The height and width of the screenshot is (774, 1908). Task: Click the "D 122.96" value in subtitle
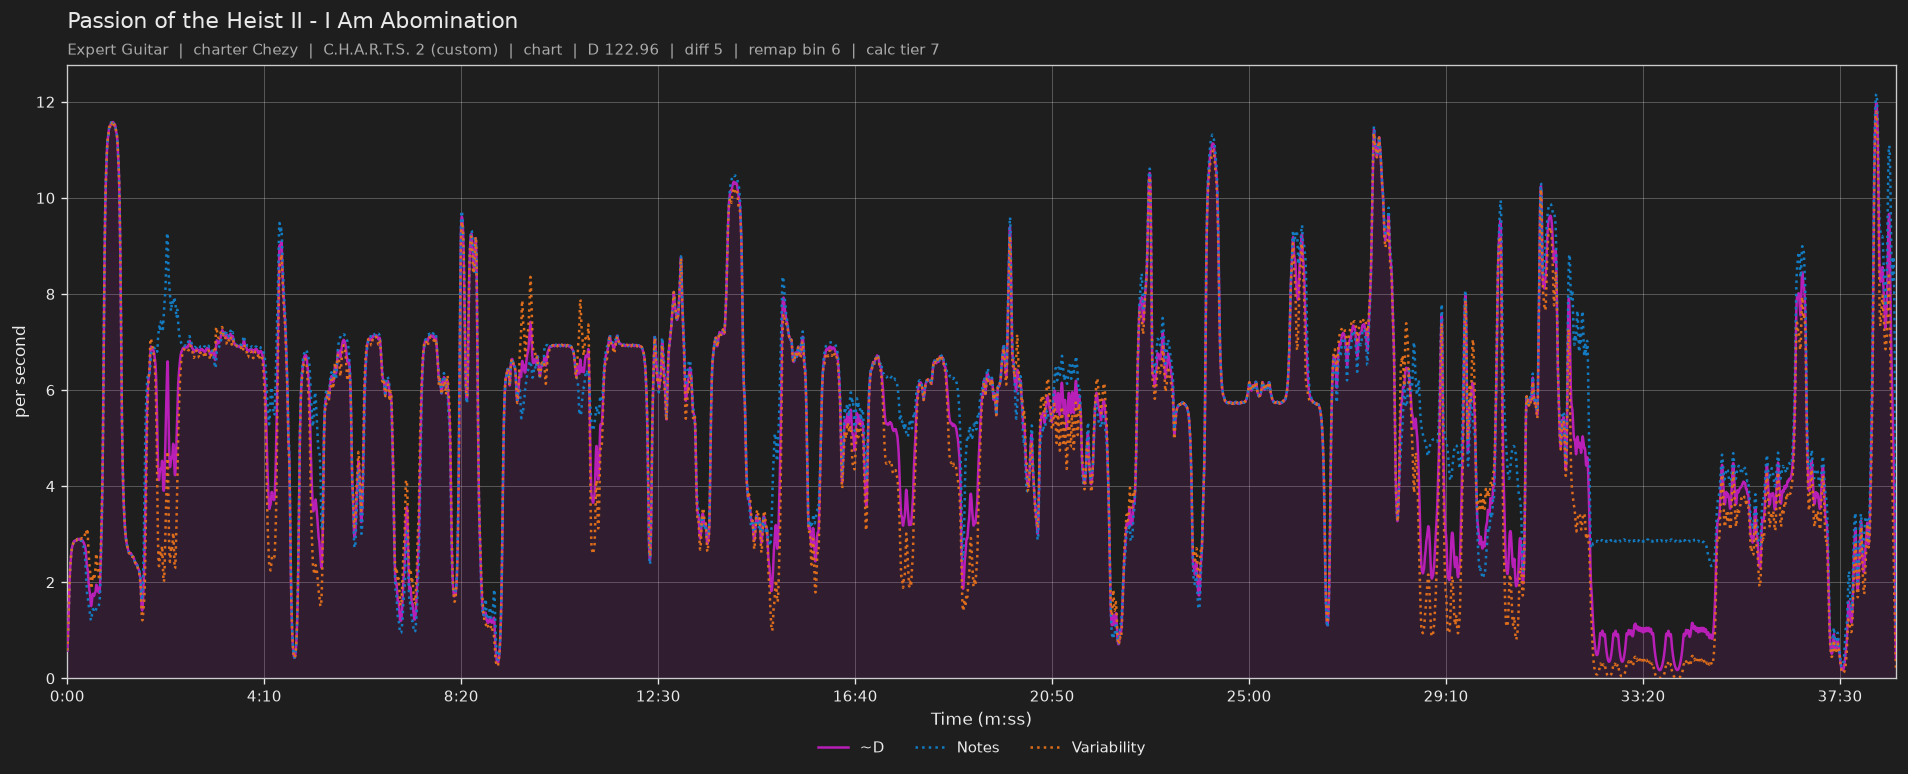(623, 50)
